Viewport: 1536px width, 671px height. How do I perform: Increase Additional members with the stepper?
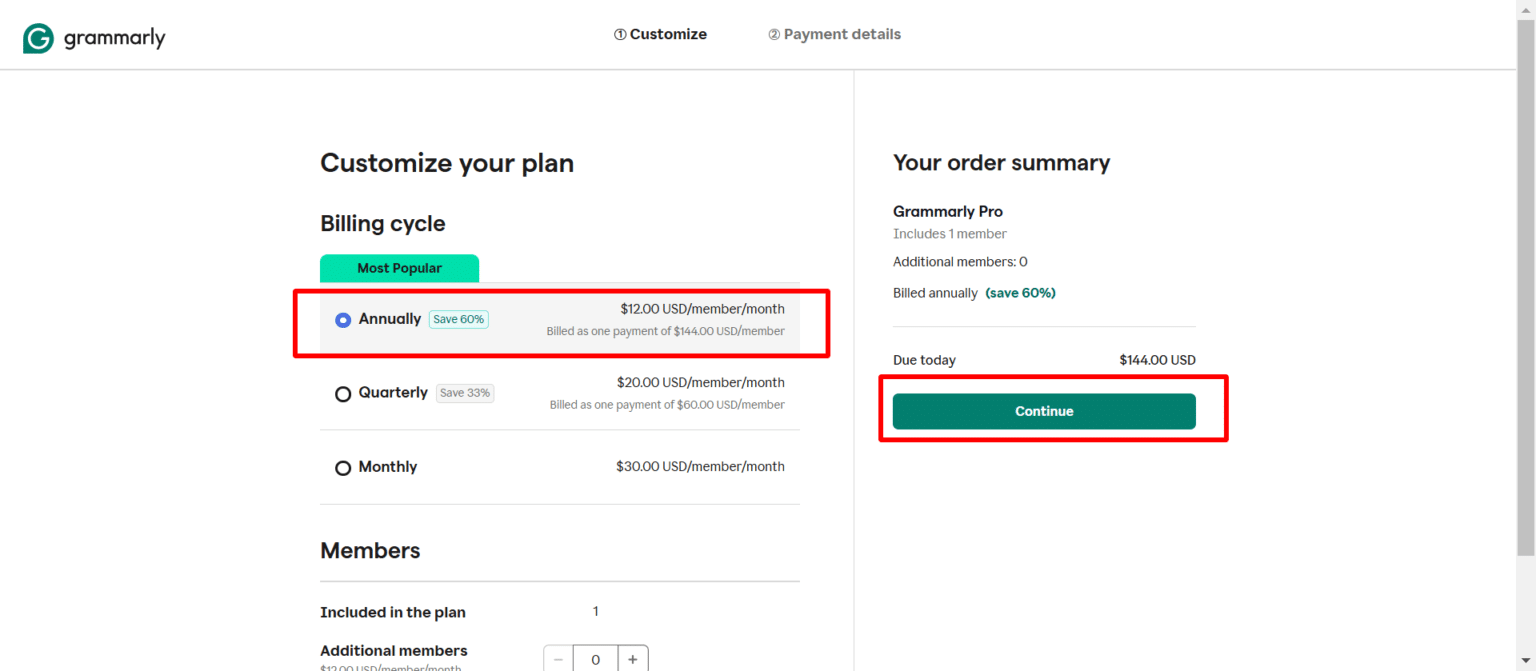tap(632, 658)
